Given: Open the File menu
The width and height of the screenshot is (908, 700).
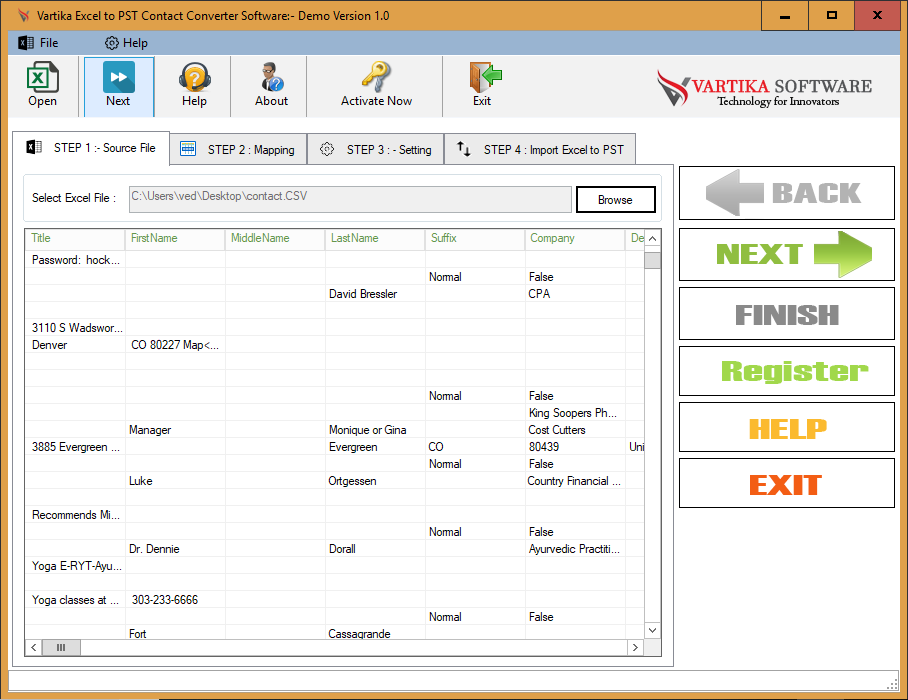Looking at the screenshot, I should click(x=39, y=43).
